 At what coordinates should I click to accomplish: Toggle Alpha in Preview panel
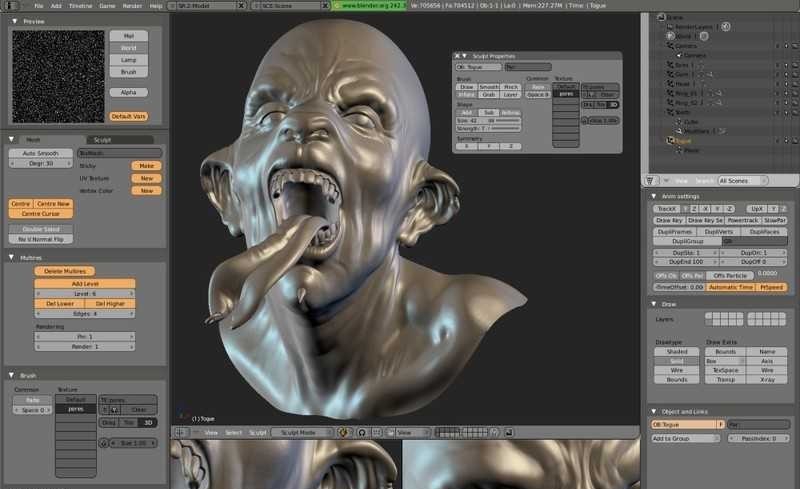(x=129, y=92)
